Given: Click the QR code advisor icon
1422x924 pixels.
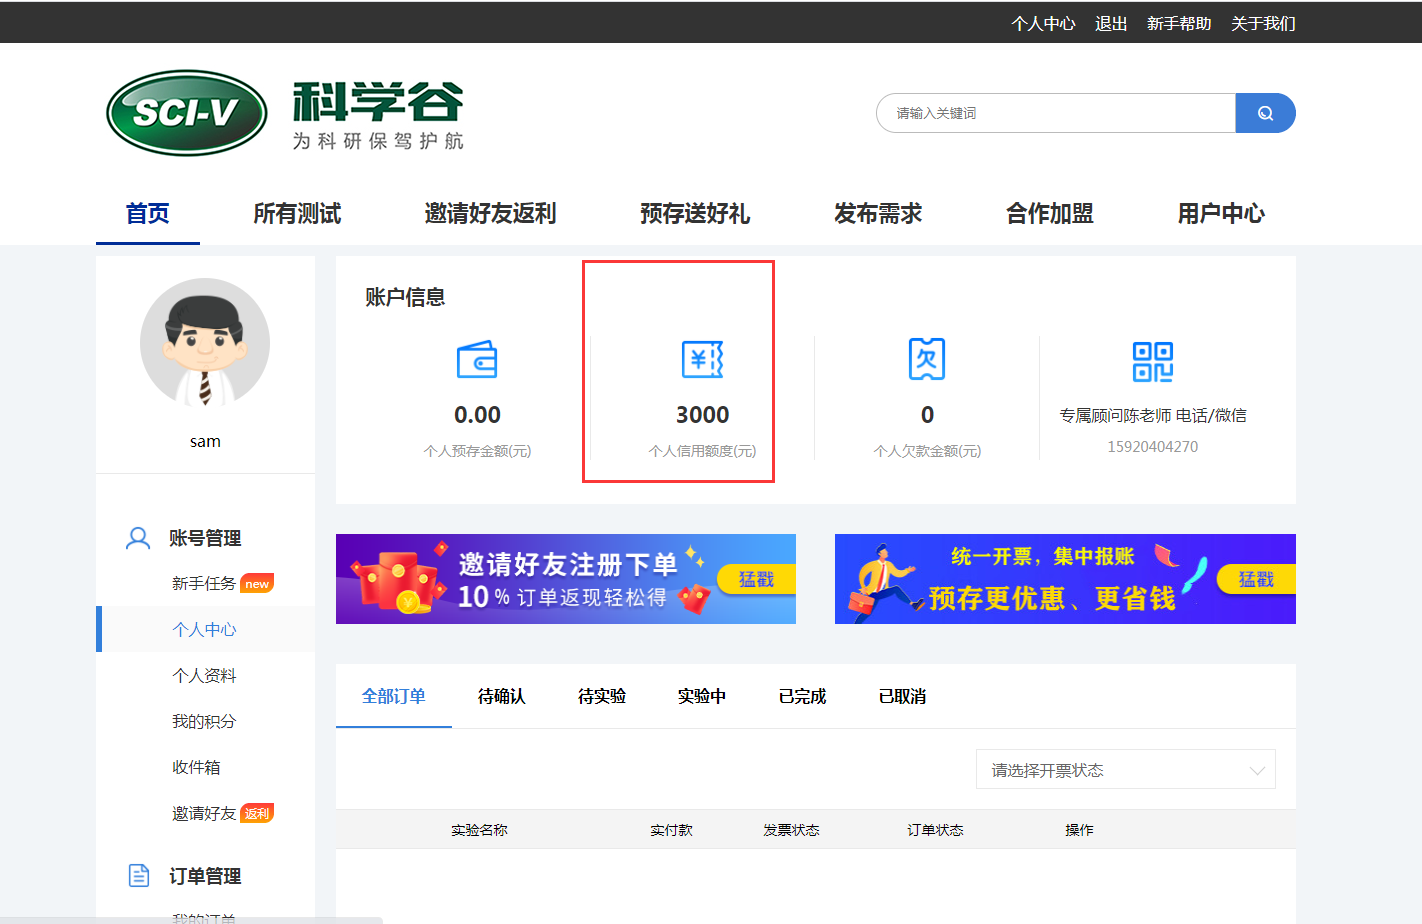Looking at the screenshot, I should pos(1152,361).
